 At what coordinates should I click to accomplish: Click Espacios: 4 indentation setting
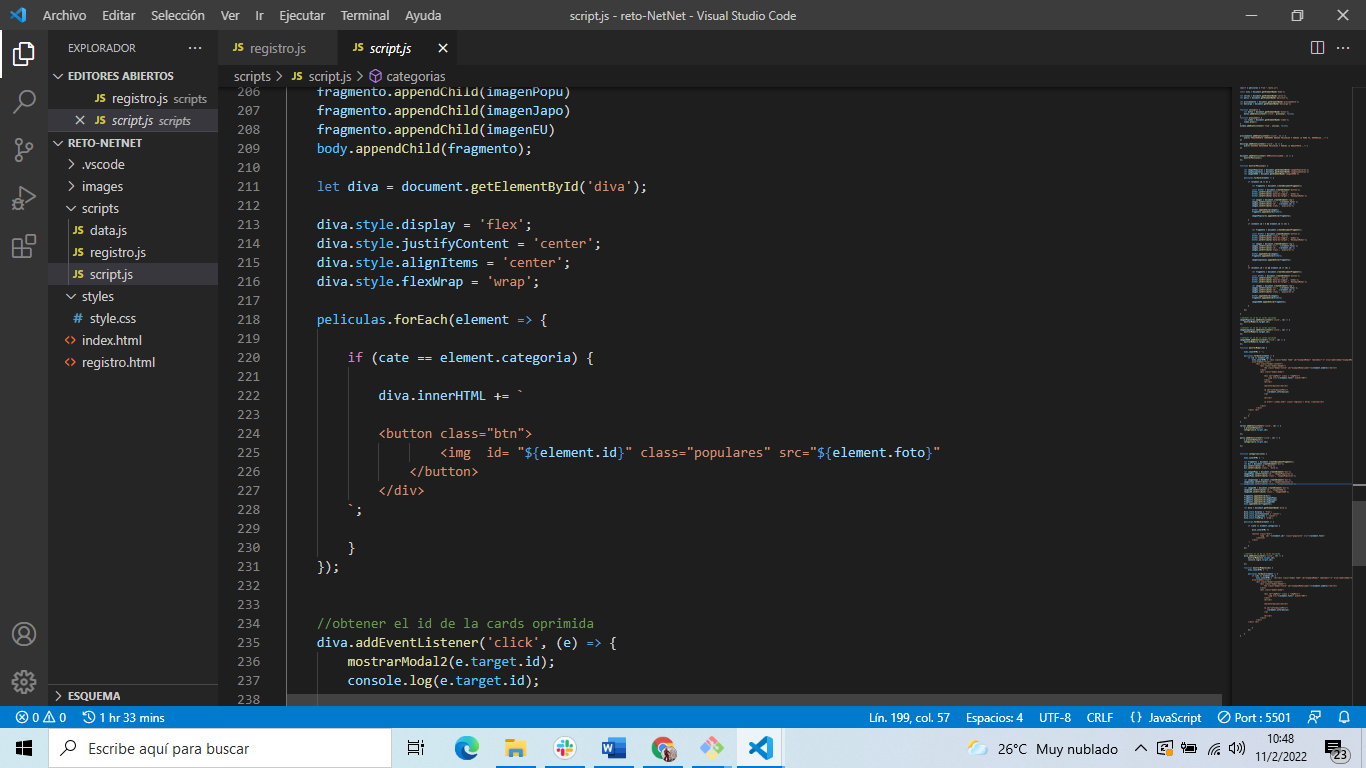coord(994,718)
